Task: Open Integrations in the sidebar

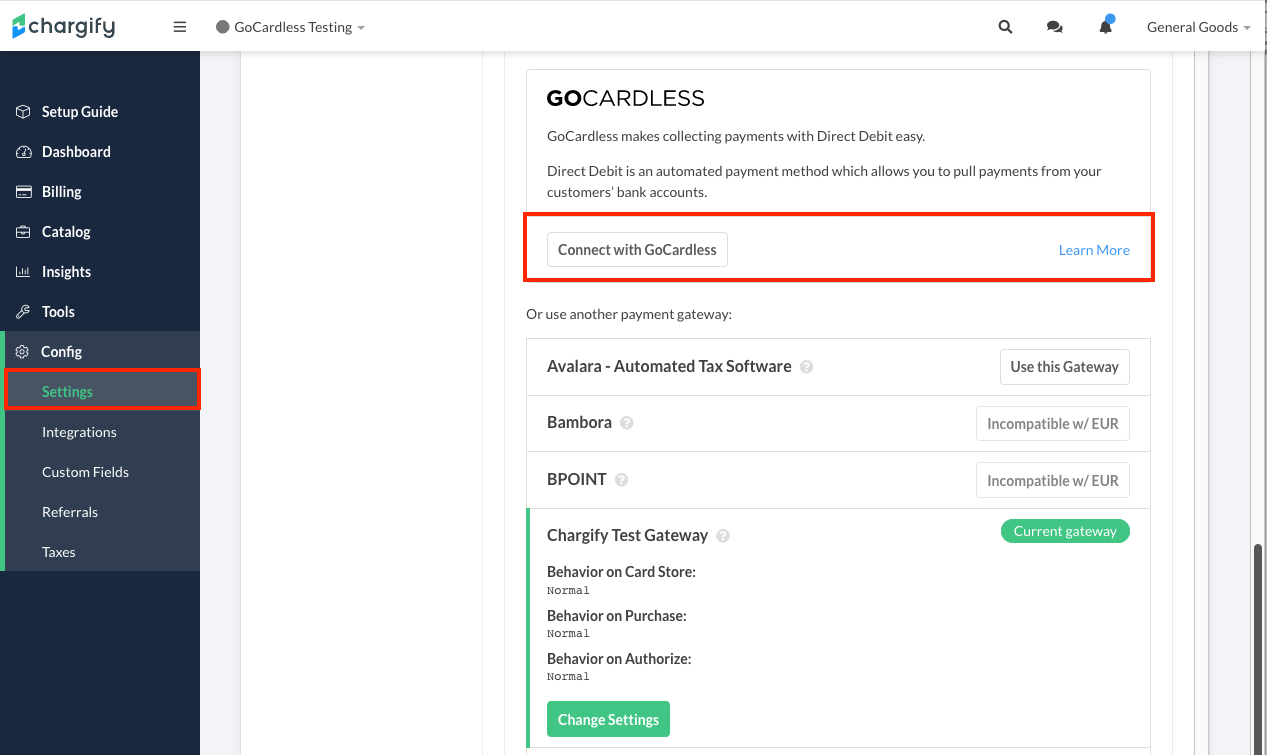Action: [x=79, y=432]
